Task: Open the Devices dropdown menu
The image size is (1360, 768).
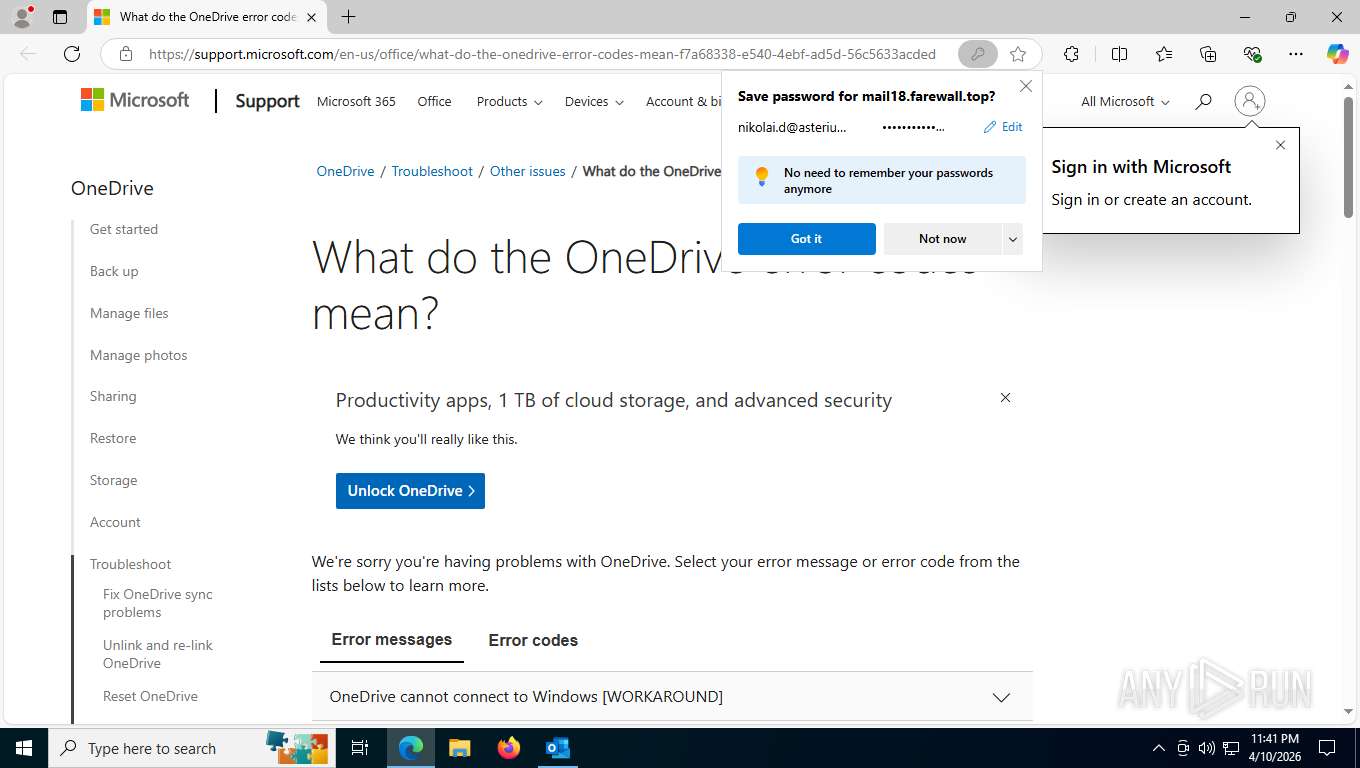Action: click(594, 101)
